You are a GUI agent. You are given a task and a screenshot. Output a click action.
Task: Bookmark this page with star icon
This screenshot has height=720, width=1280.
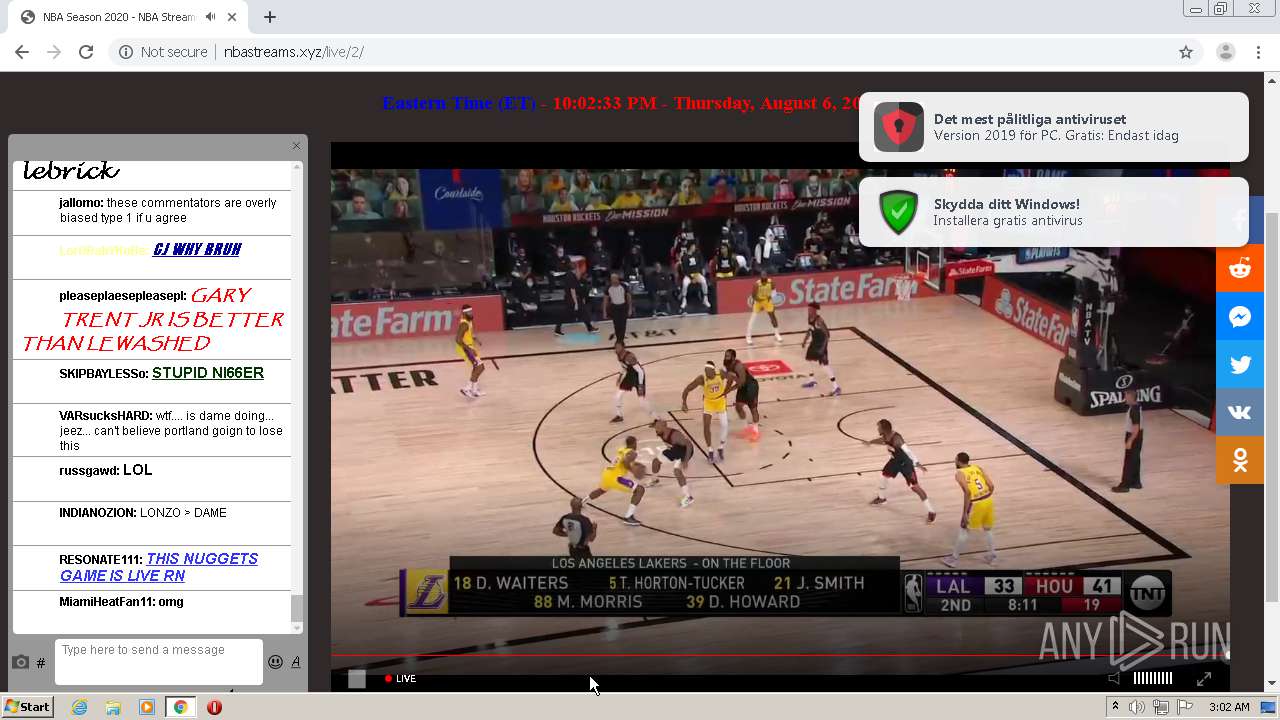click(1186, 52)
